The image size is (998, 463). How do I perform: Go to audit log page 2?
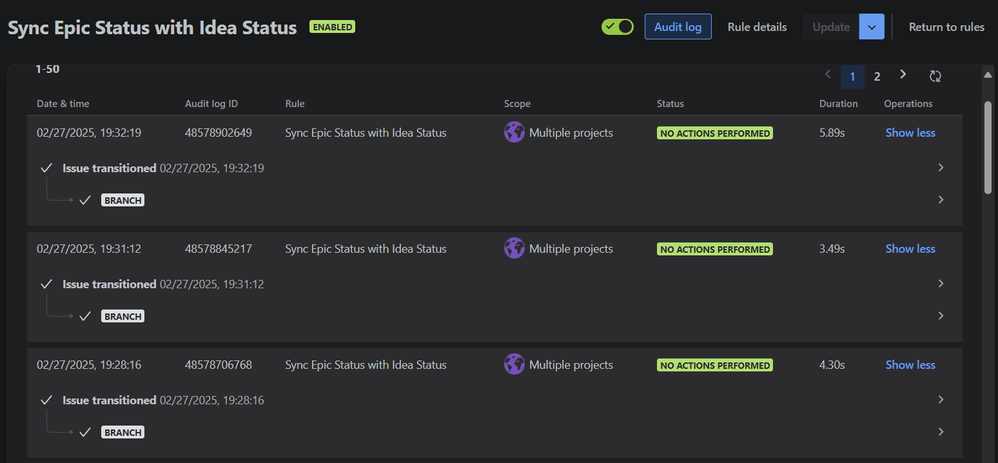tap(877, 76)
